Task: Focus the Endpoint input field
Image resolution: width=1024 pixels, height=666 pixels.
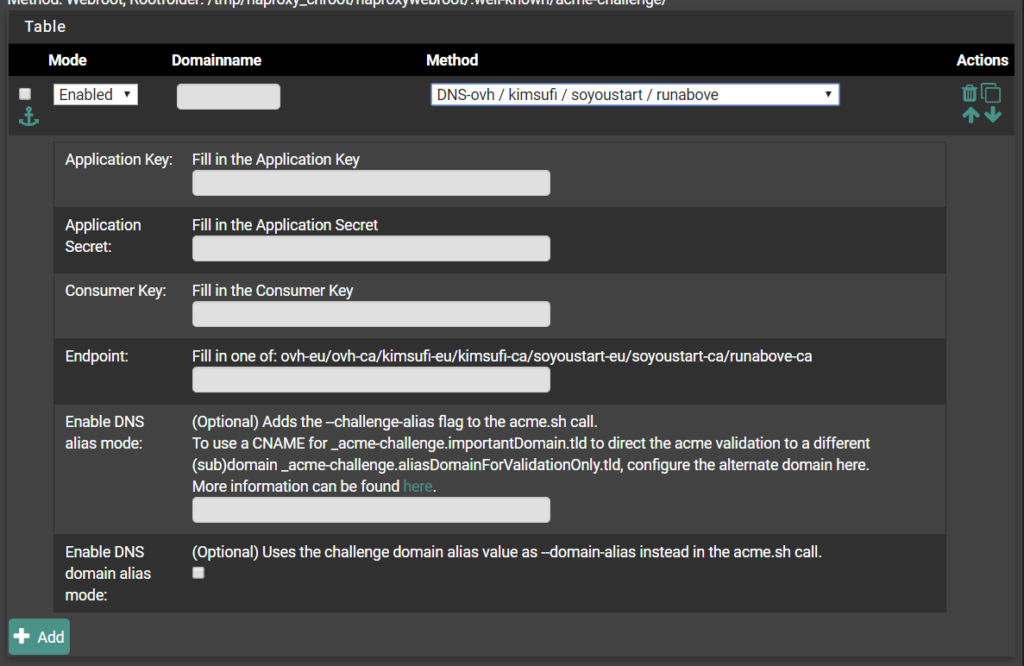Action: 371,380
